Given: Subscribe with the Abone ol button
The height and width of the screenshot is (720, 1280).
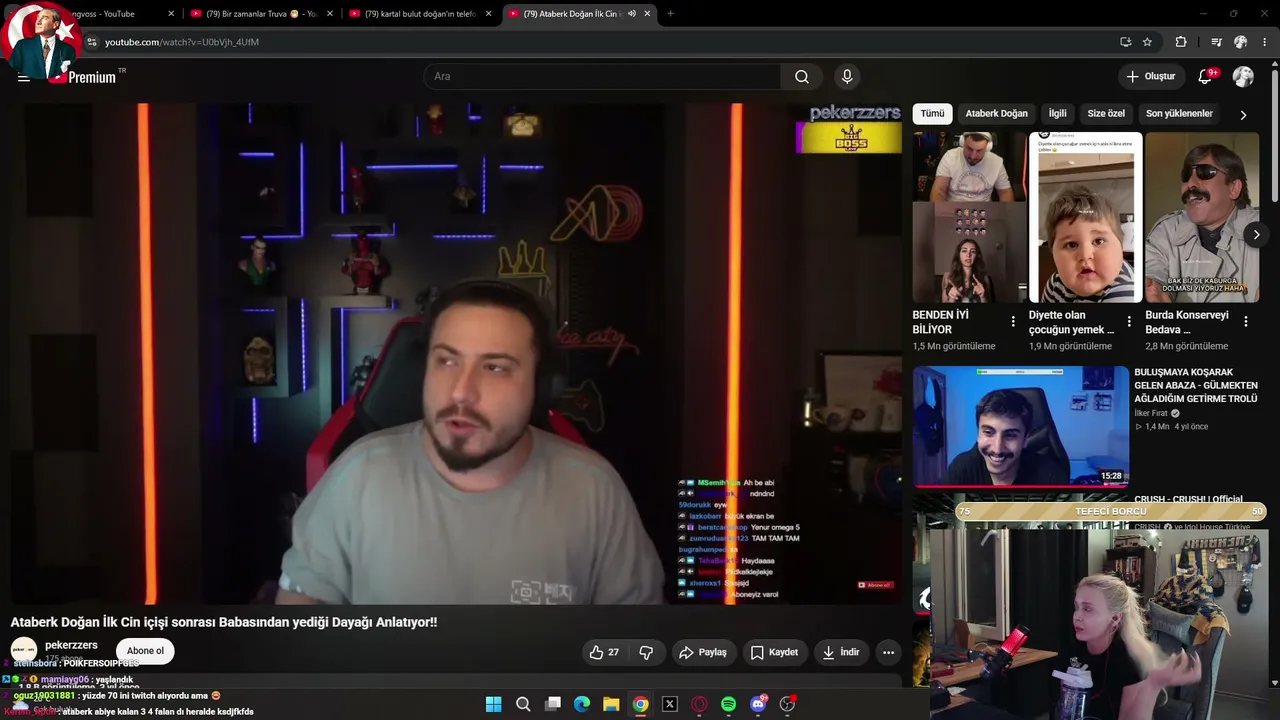Looking at the screenshot, I should [145, 651].
